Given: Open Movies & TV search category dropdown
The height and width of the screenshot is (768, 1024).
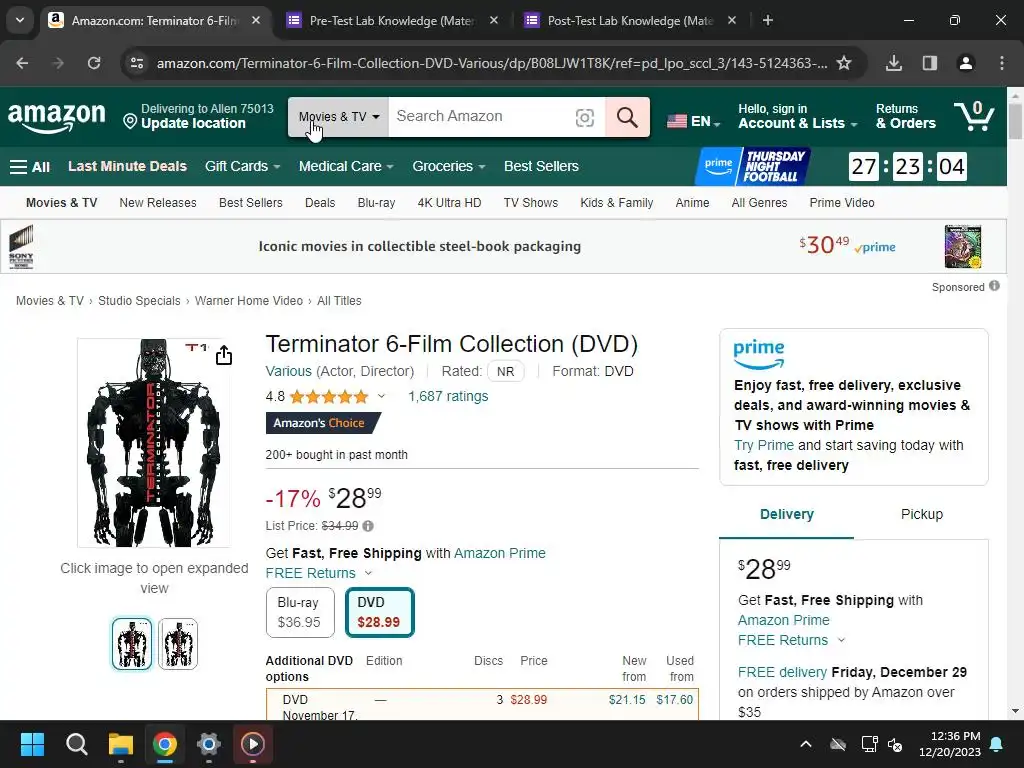Looking at the screenshot, I should coord(338,117).
